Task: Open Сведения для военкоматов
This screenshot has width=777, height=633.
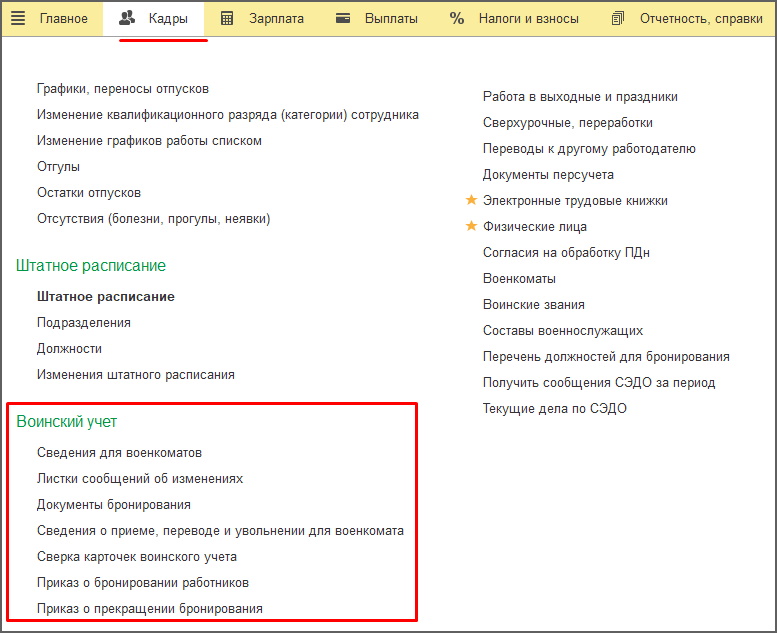Action: click(119, 453)
